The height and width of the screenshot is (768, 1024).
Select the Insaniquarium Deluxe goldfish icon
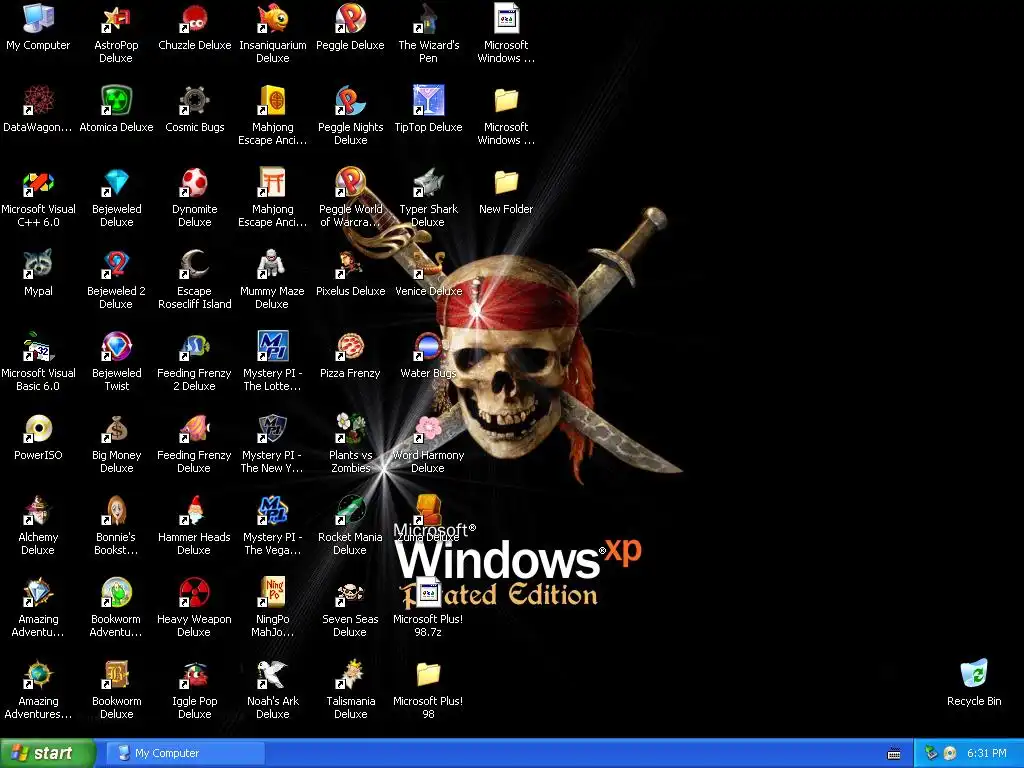(x=272, y=18)
